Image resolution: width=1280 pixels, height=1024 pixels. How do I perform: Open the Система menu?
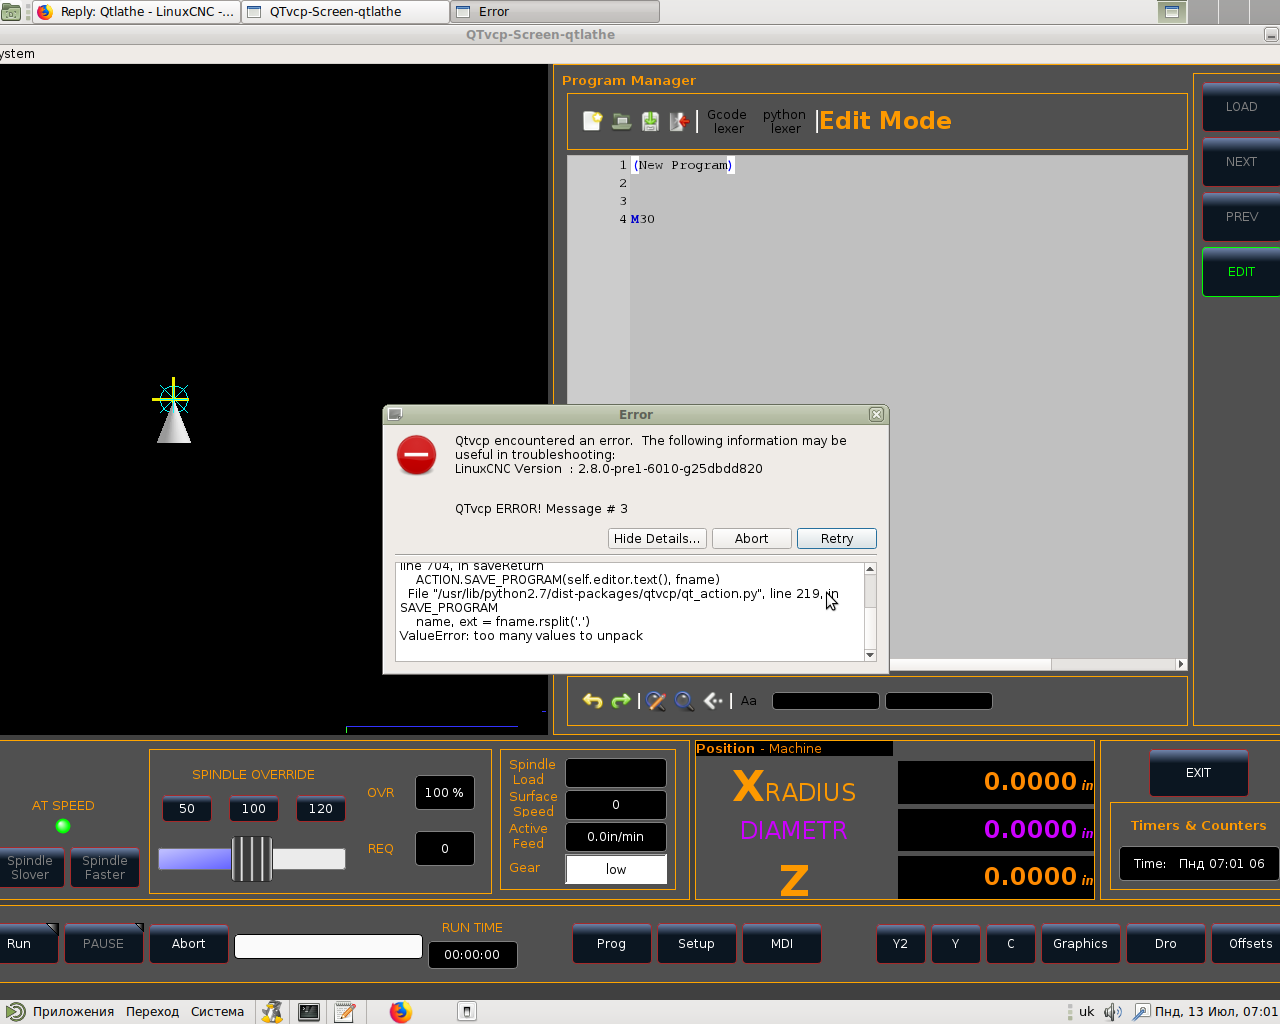coord(217,1012)
